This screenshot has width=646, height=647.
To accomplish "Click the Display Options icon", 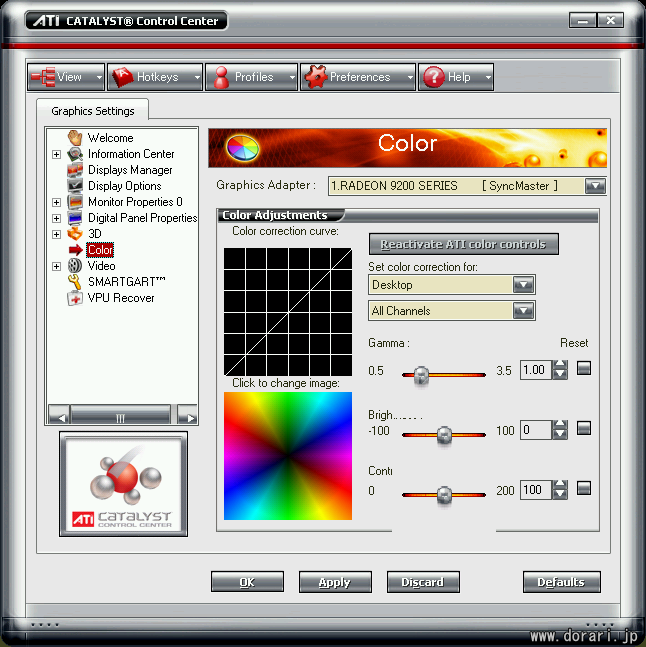I will point(75,186).
